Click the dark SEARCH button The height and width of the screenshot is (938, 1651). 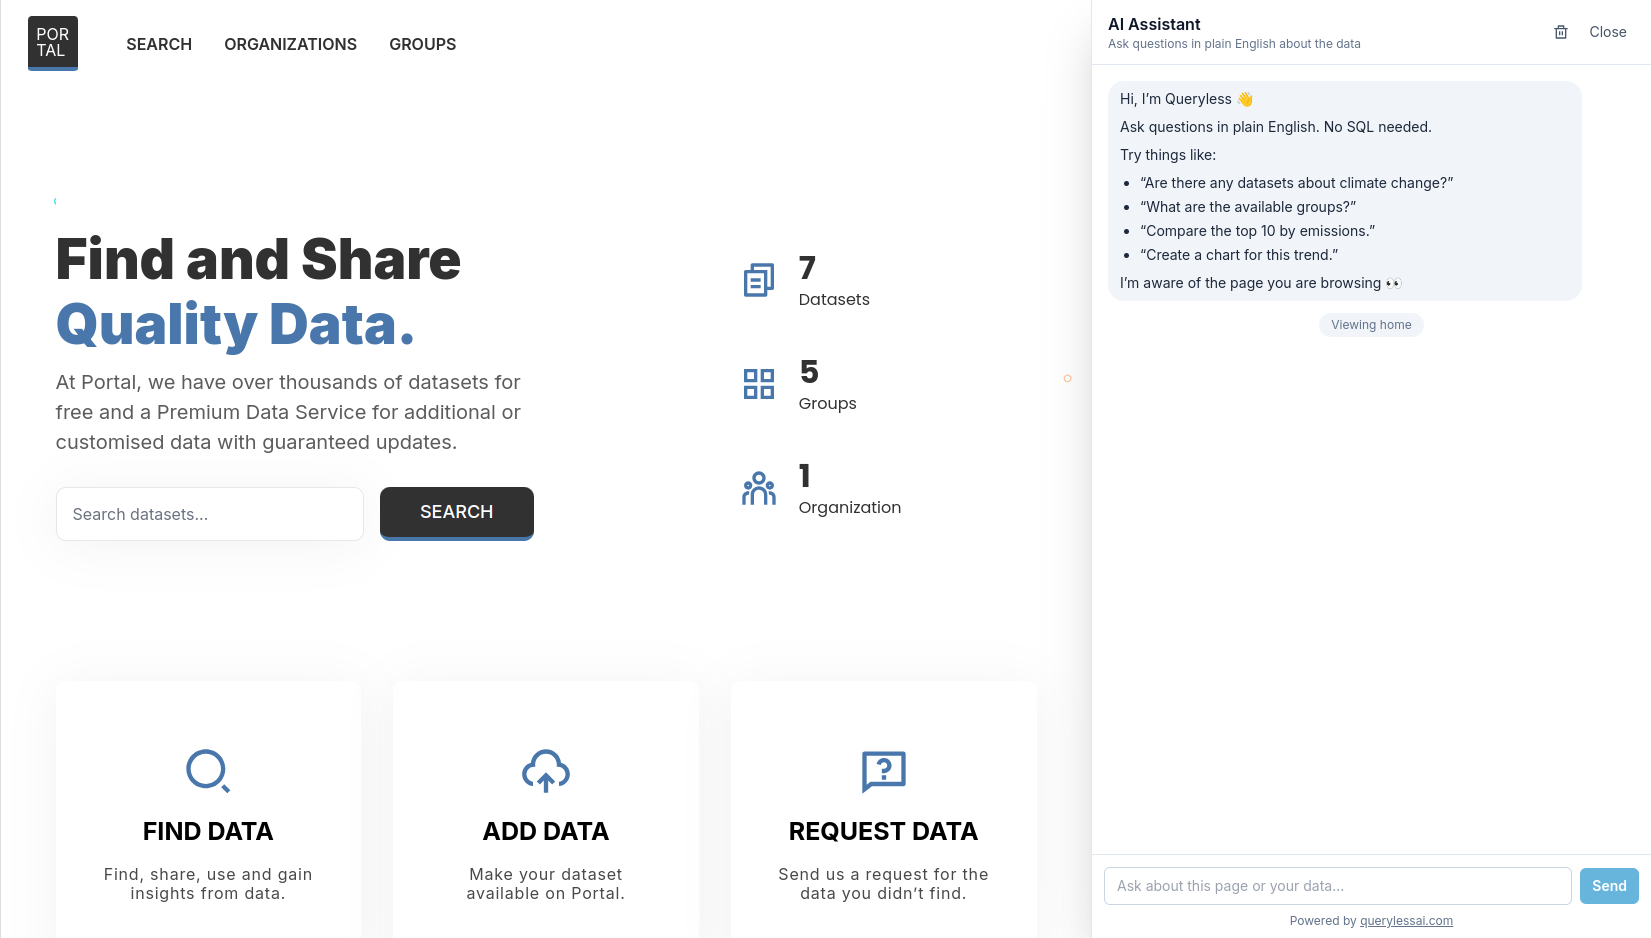[456, 512]
